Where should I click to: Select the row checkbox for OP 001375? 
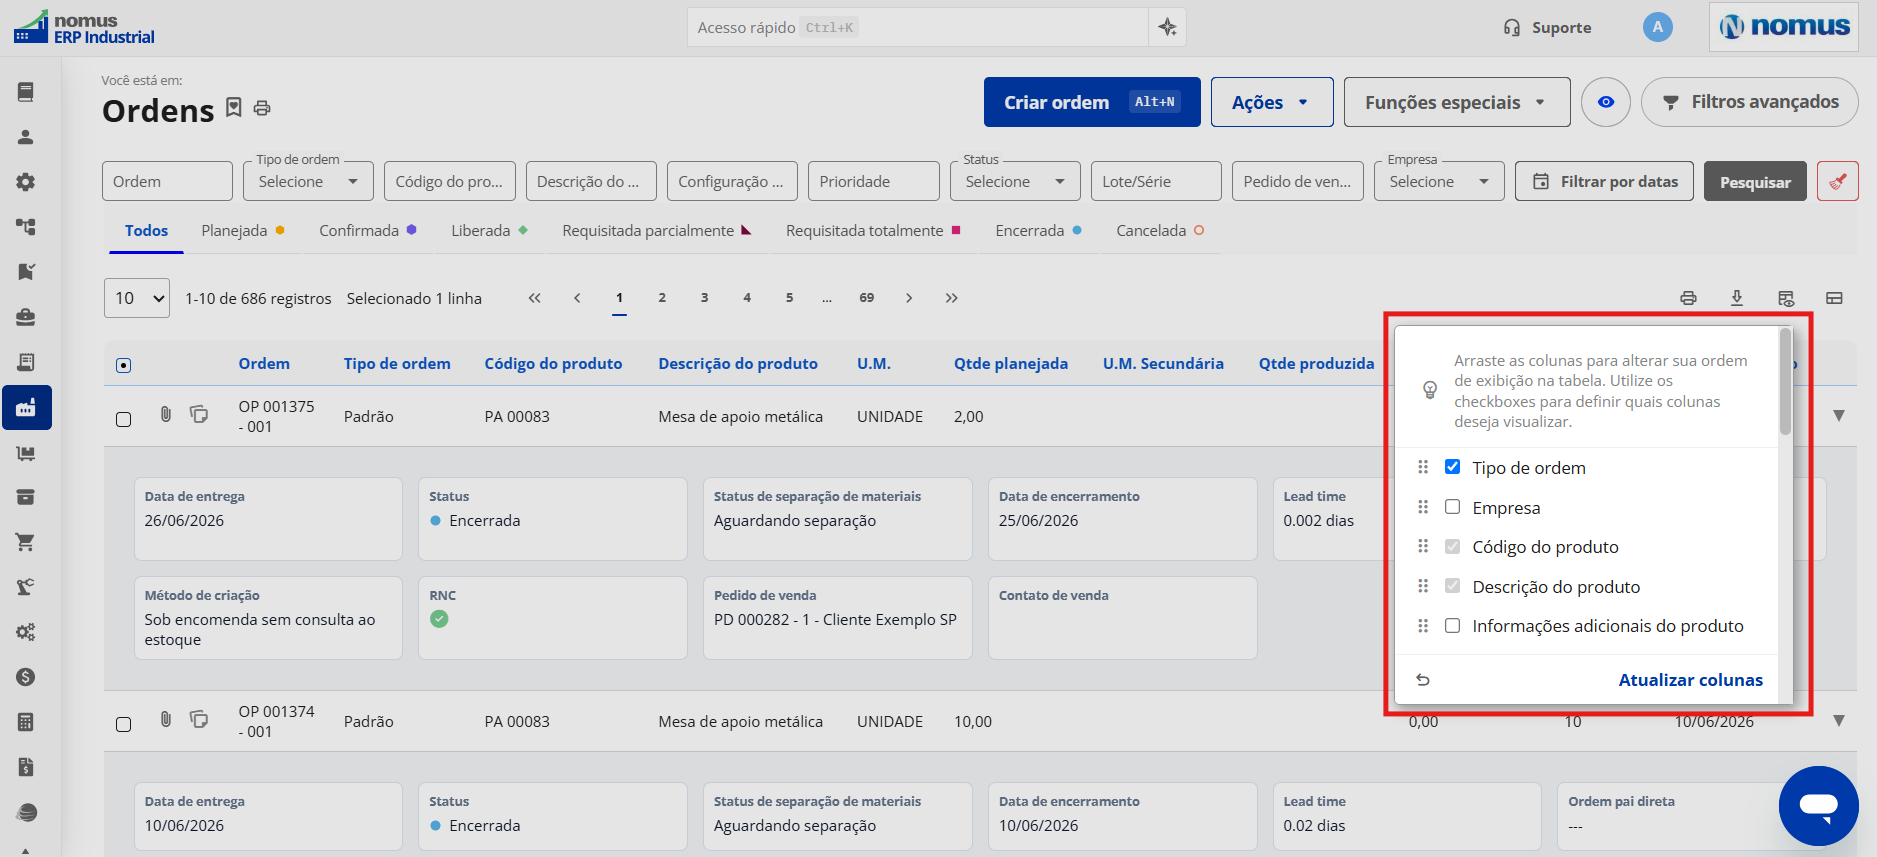point(123,419)
